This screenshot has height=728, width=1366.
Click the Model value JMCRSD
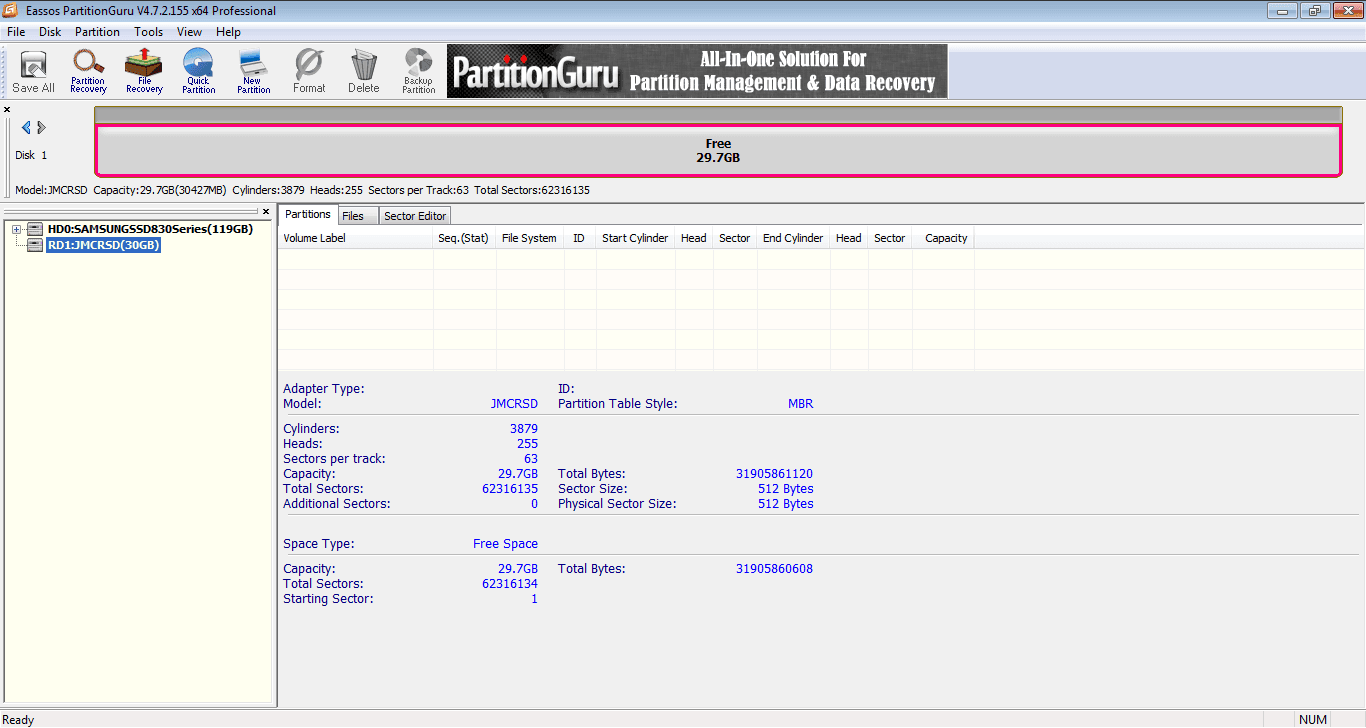[x=514, y=404]
